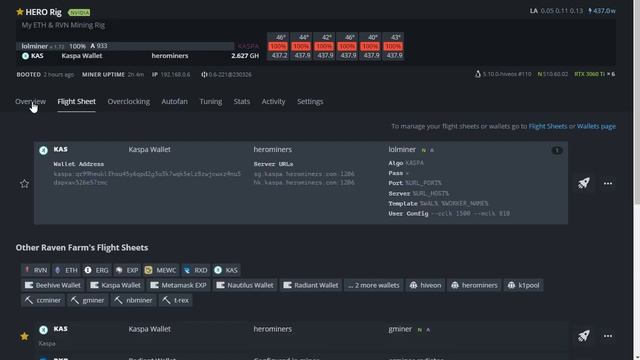Go to the Tuning tab
640x360 pixels.
[211, 102]
